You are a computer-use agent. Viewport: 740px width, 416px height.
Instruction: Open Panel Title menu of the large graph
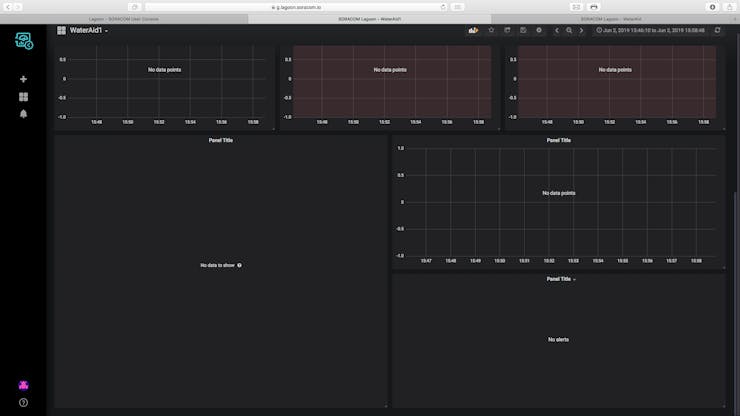coord(558,140)
